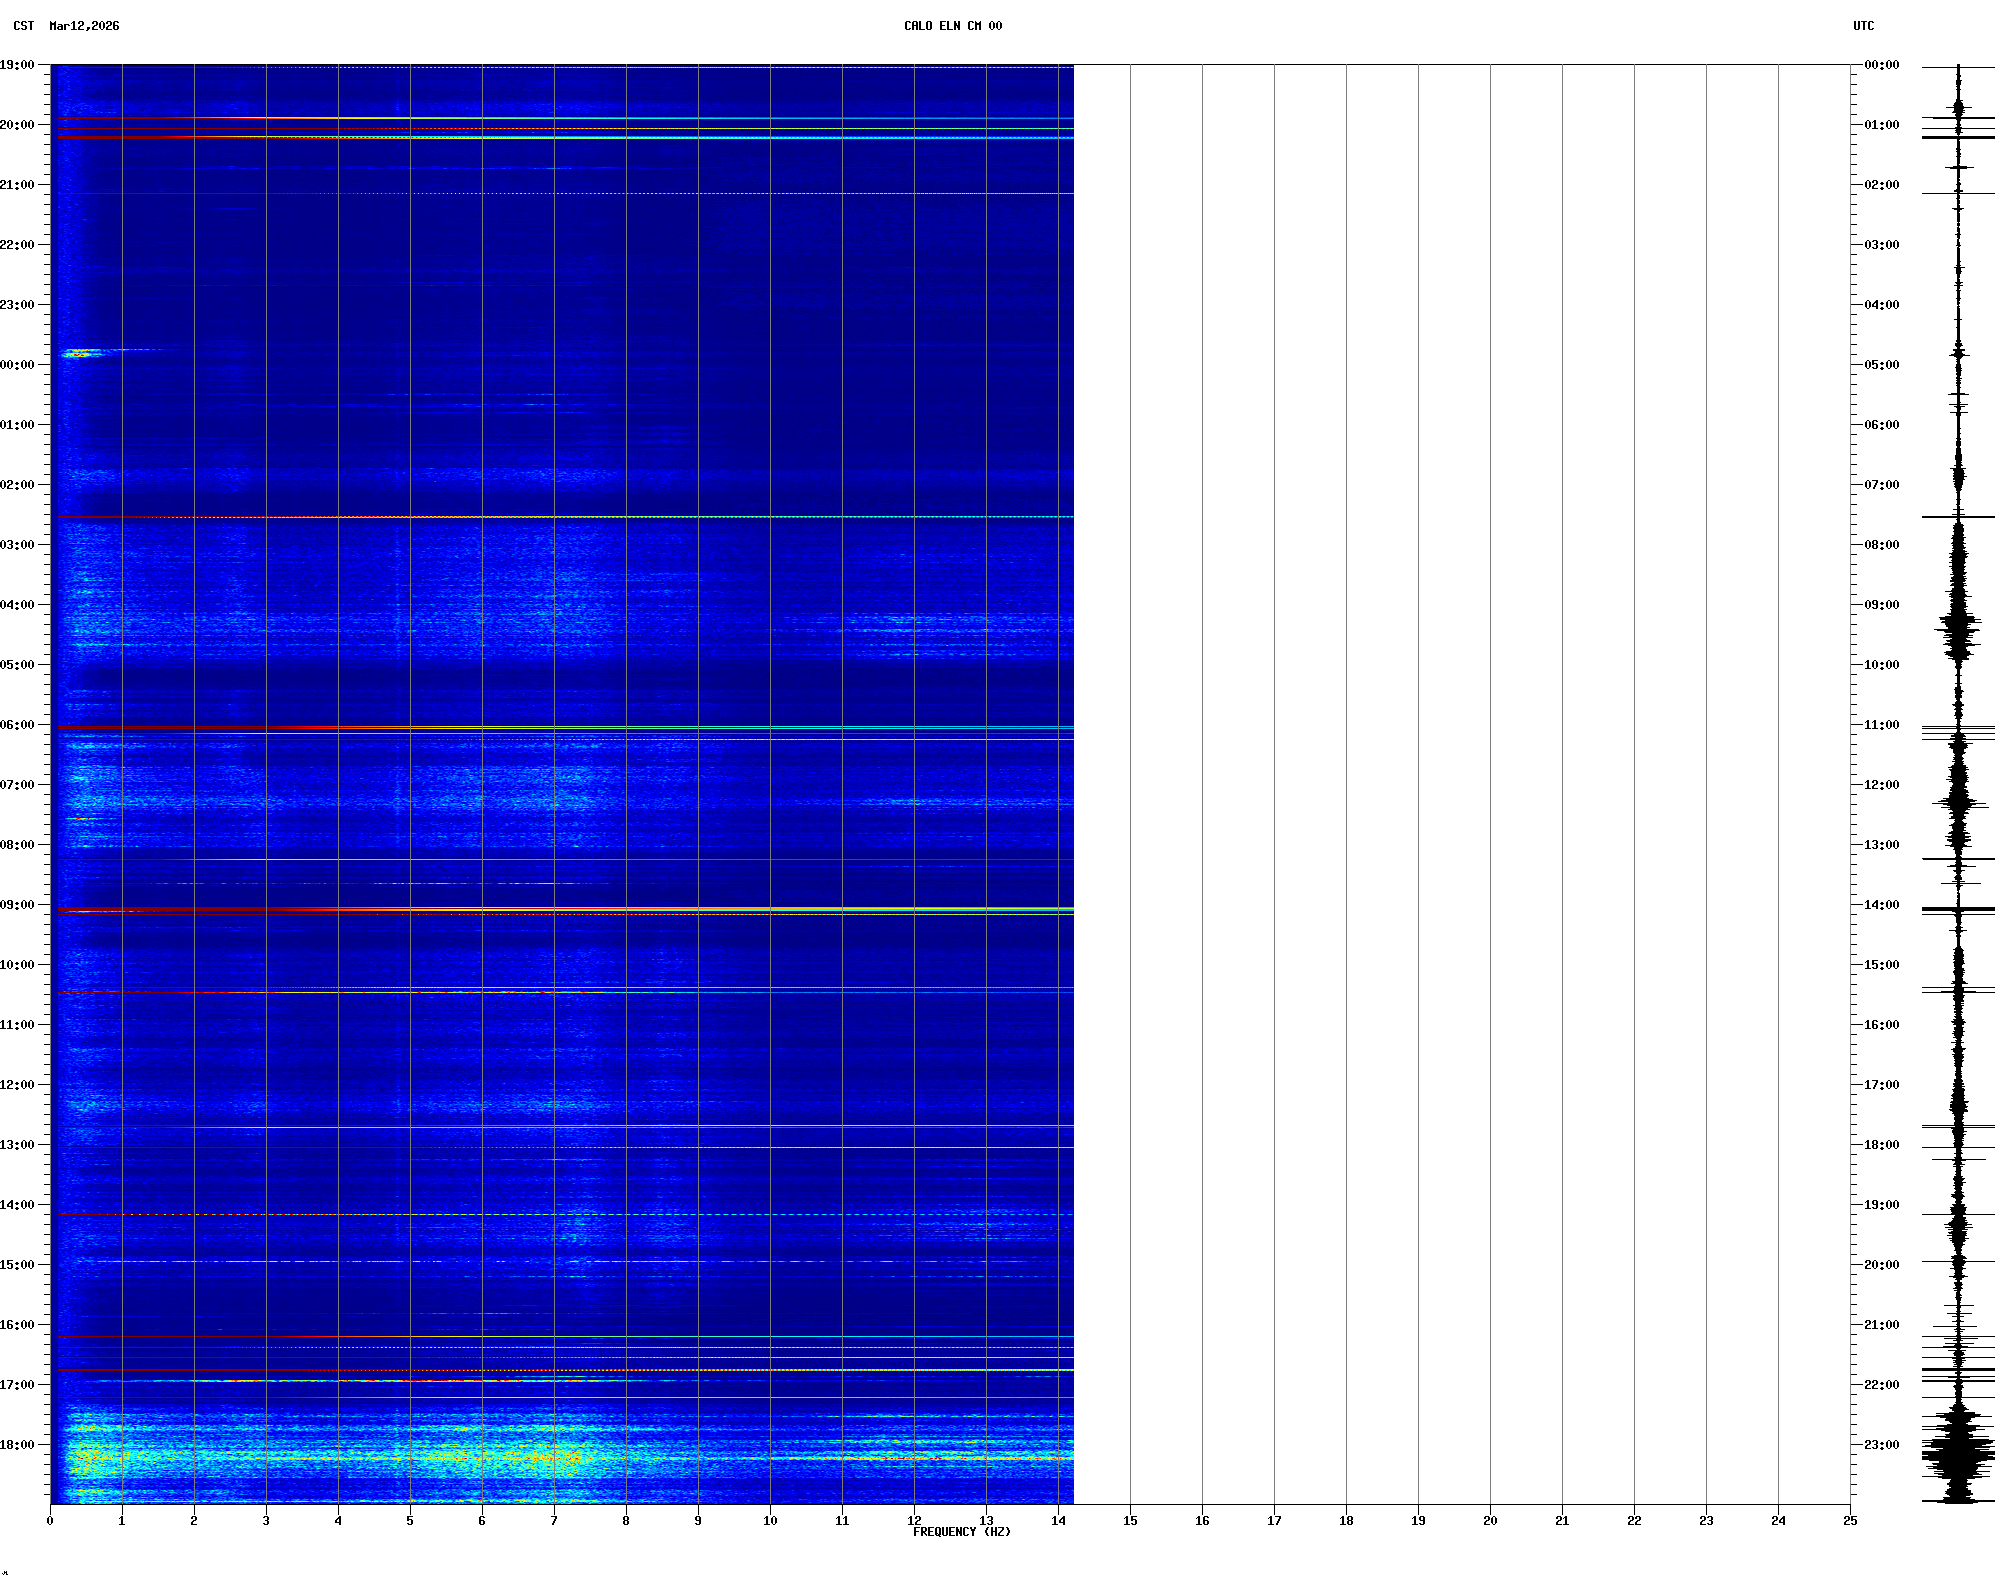Click the CST timezone label
This screenshot has height=1584, width=2002.
coord(23,26)
